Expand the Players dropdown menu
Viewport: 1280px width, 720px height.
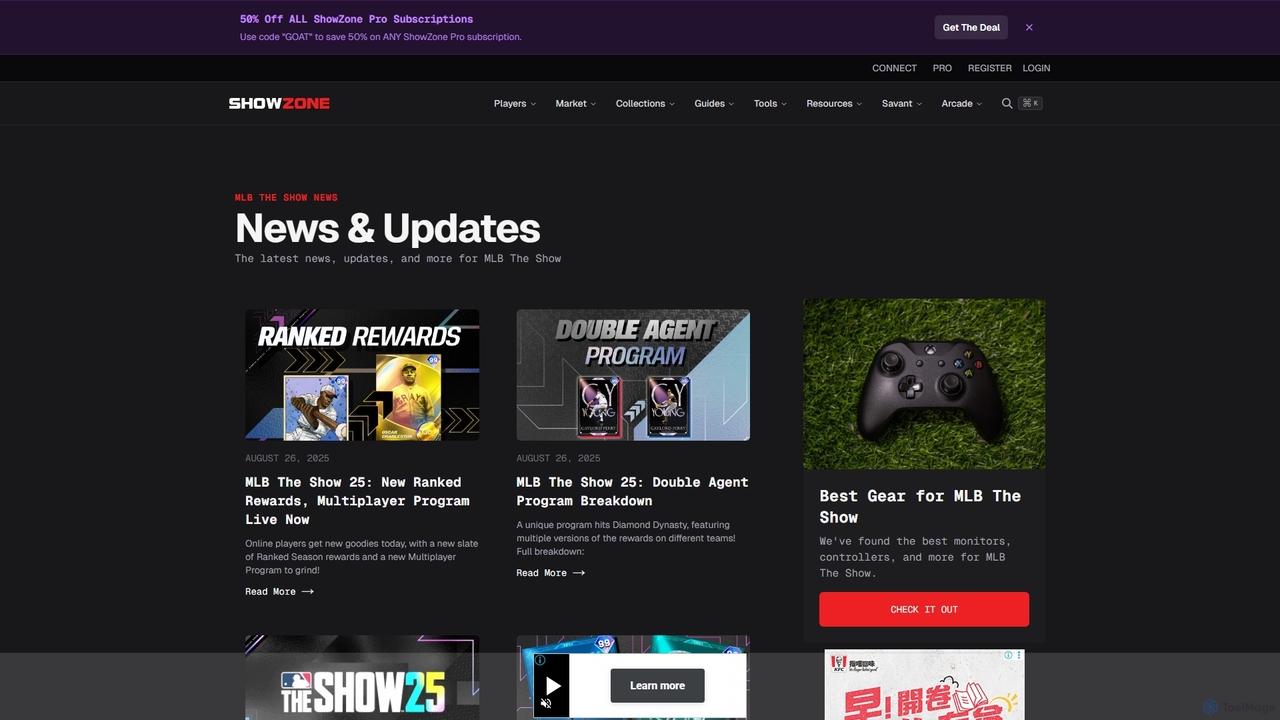515,103
